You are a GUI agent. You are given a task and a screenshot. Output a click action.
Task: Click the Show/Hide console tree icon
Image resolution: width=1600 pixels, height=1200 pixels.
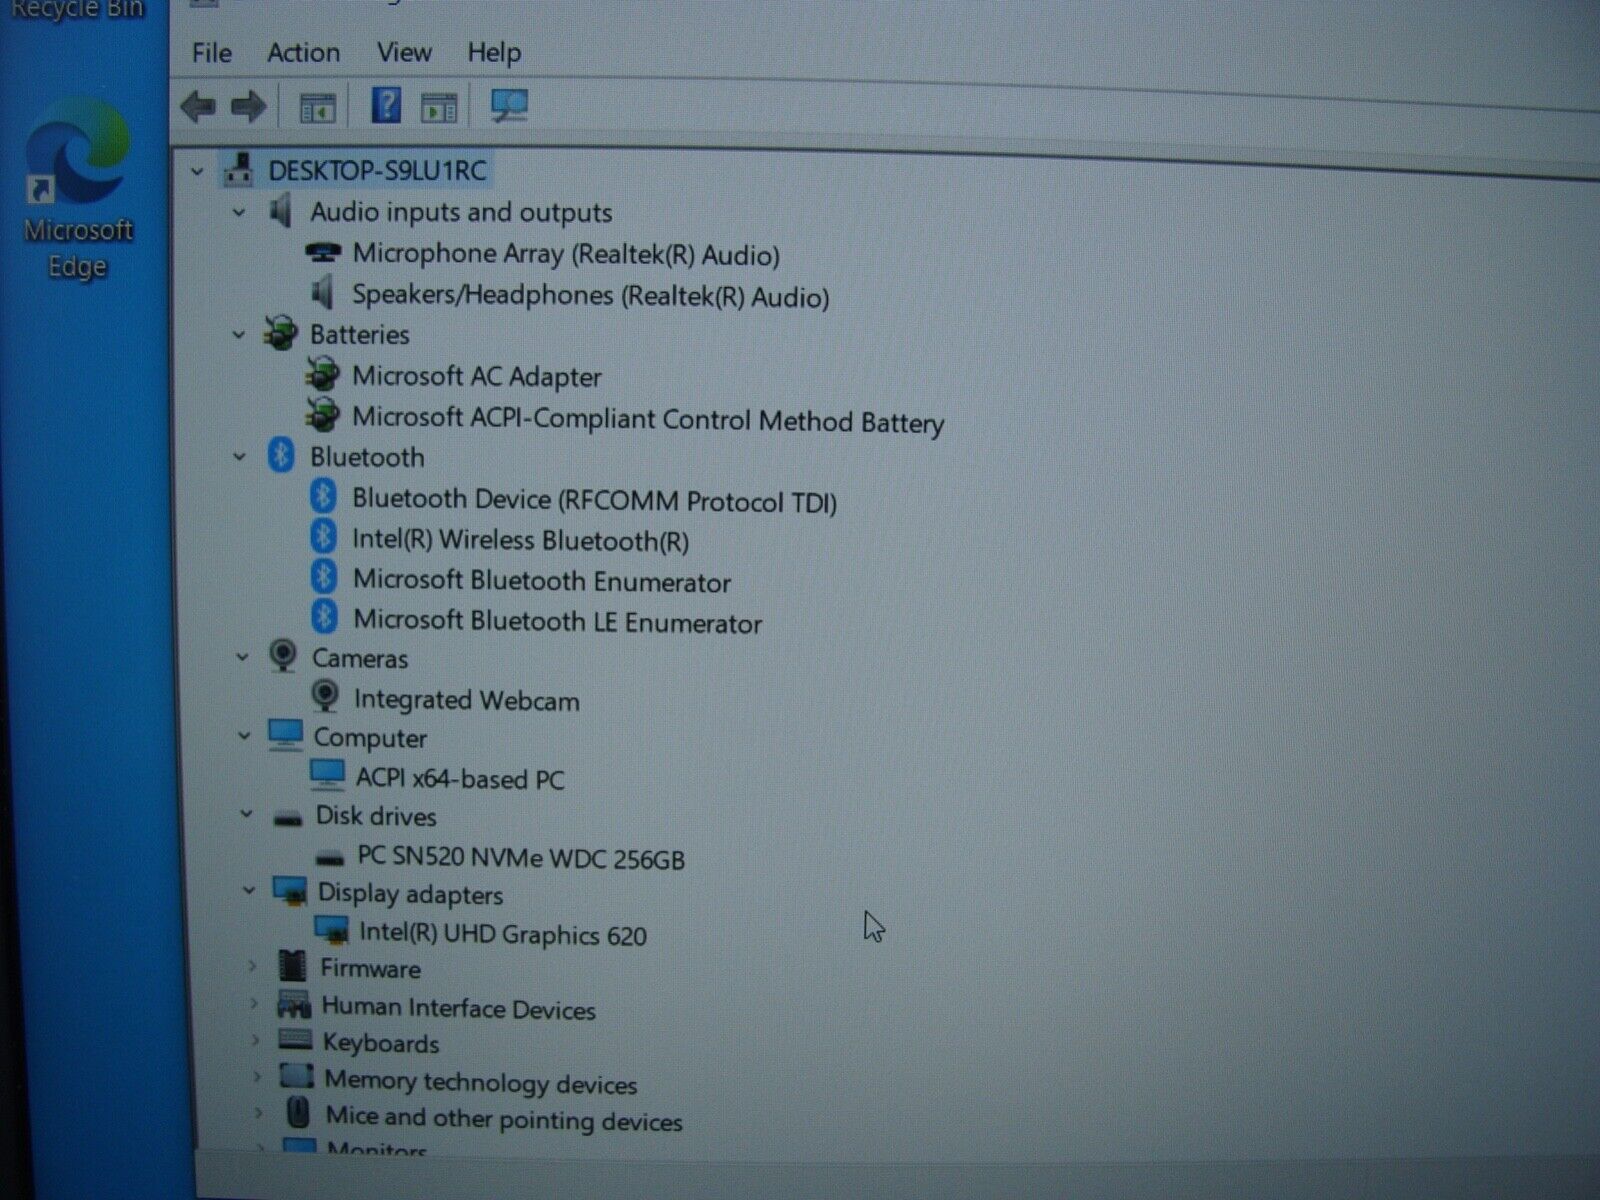click(x=318, y=107)
